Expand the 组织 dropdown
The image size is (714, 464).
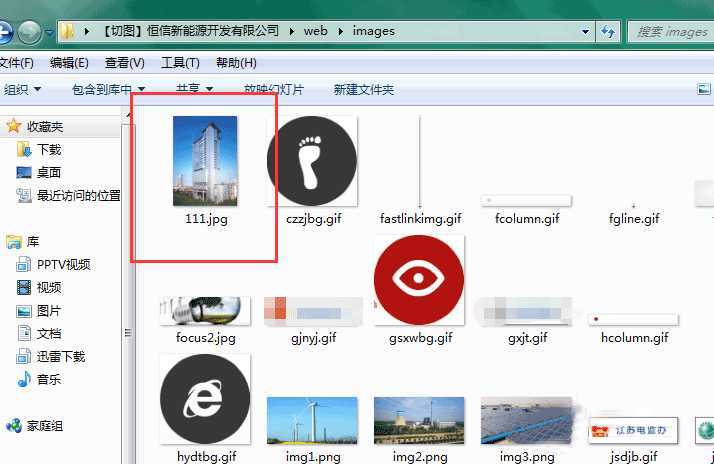(22, 90)
